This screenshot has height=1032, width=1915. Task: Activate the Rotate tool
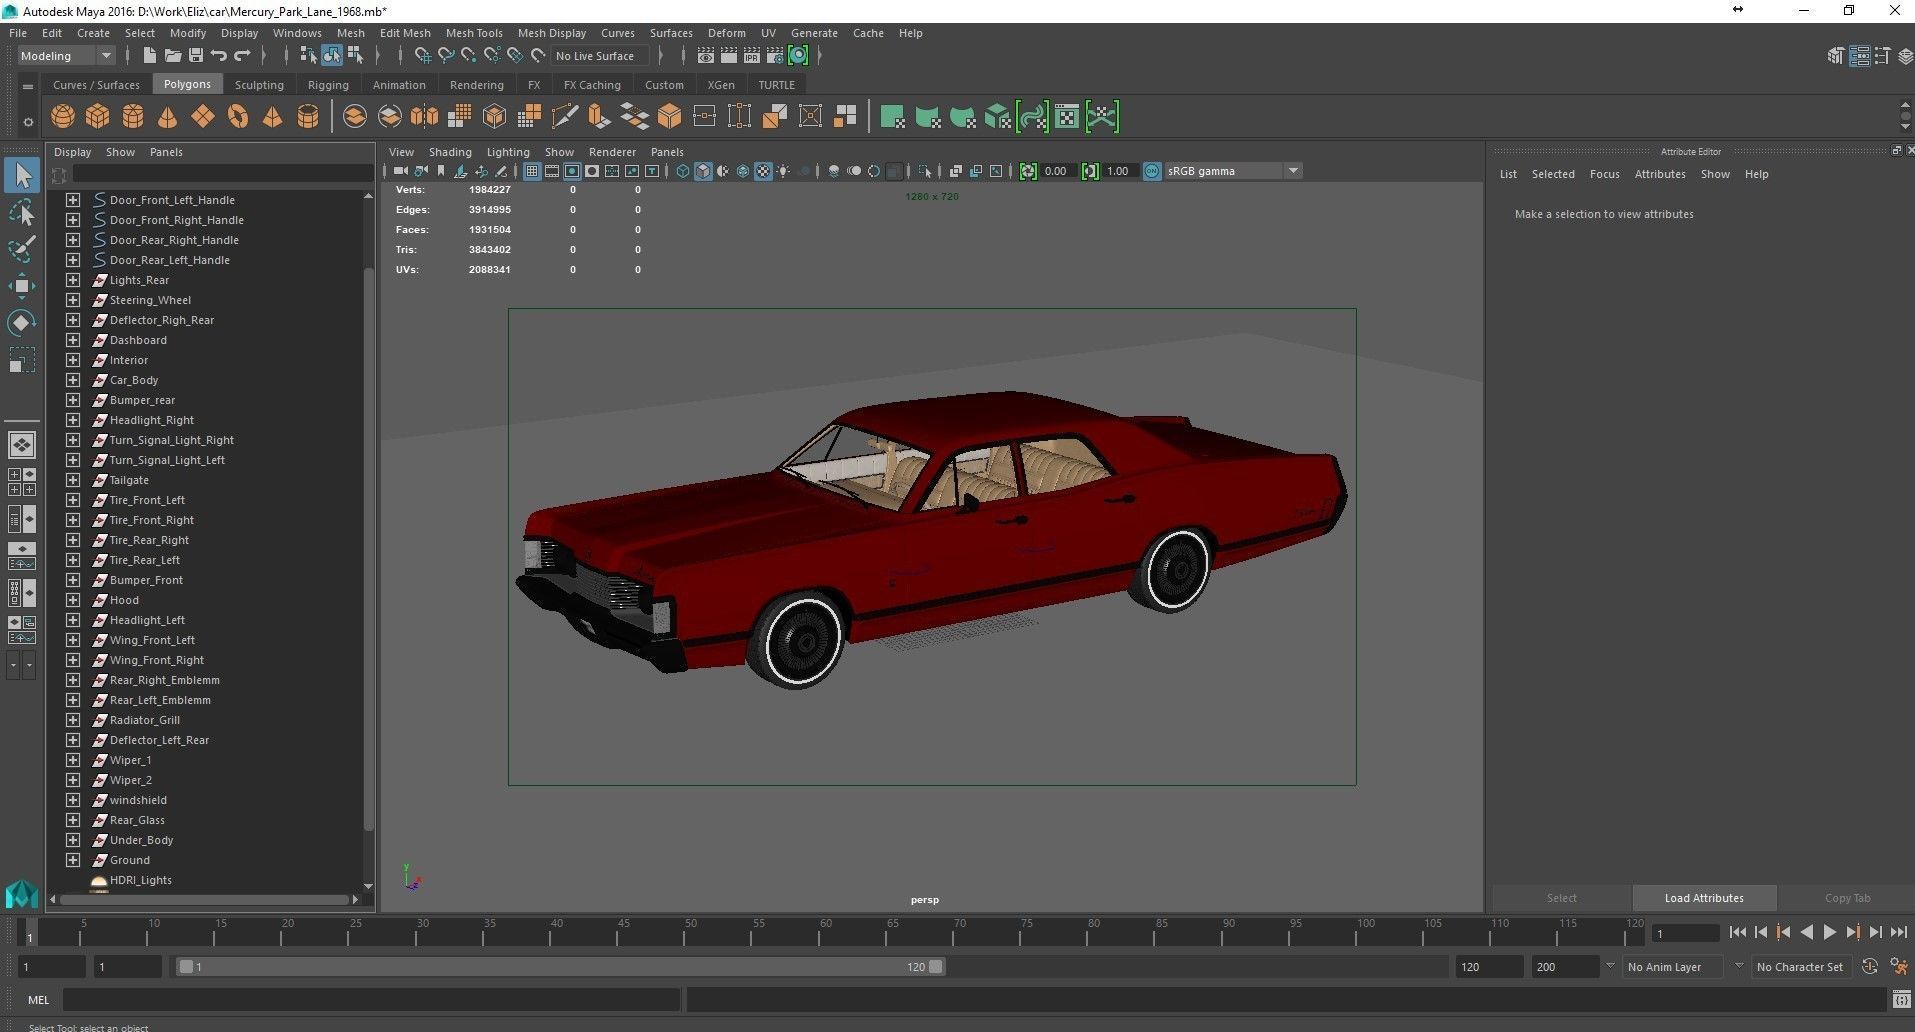click(x=22, y=322)
